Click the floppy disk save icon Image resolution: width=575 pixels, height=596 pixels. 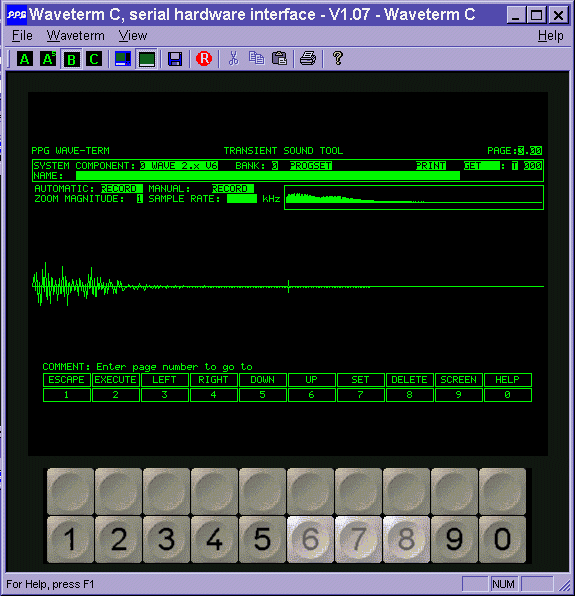click(x=175, y=59)
